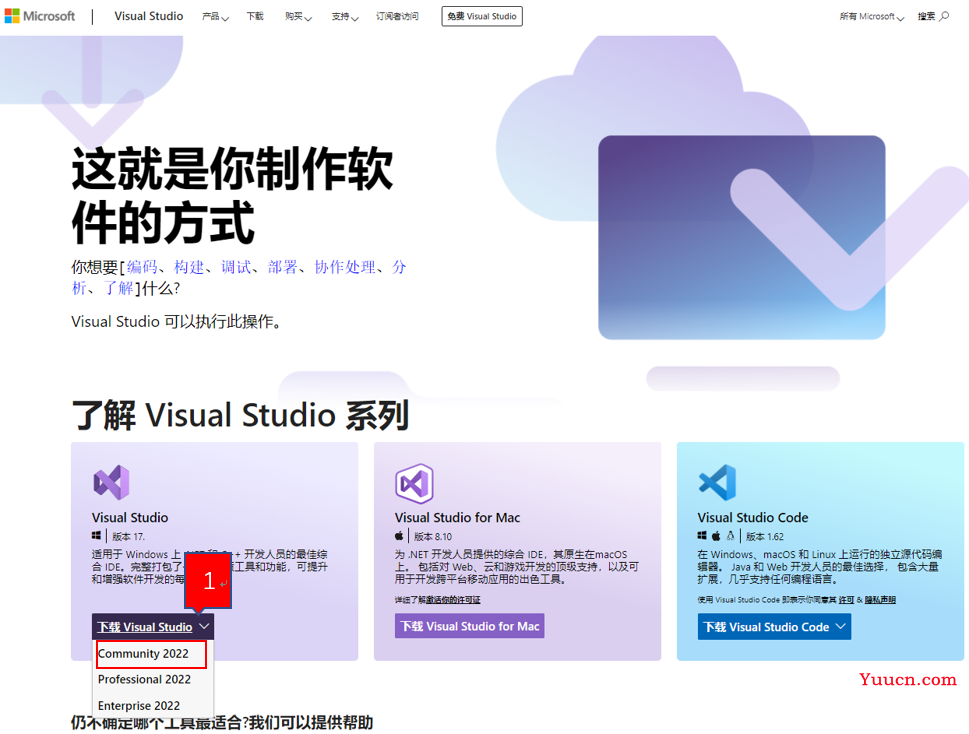Image resolution: width=969 pixels, height=734 pixels.
Task: Expand the 购买 menu
Action: [x=298, y=17]
